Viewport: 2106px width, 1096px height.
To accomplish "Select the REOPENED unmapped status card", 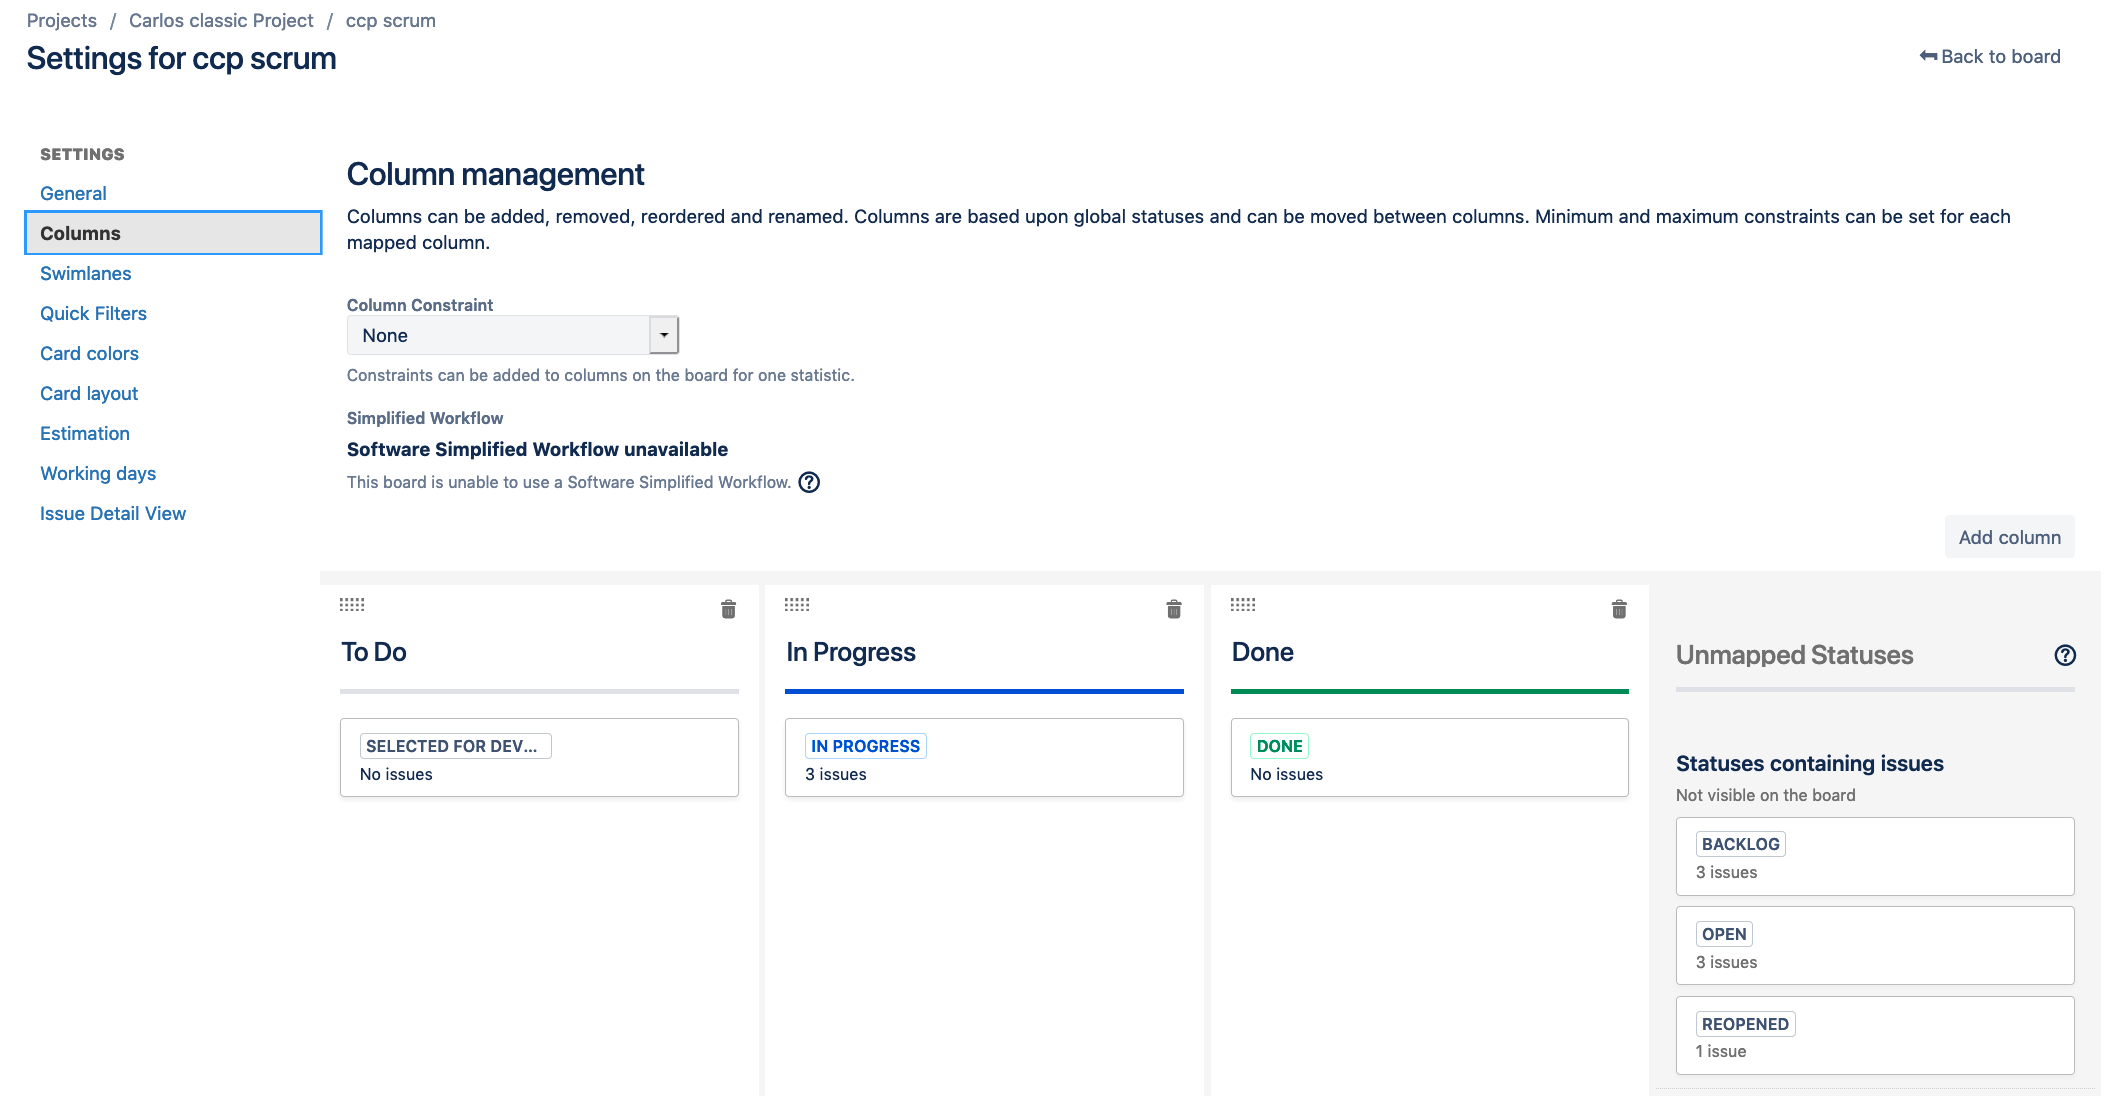I will pyautogui.click(x=1875, y=1036).
